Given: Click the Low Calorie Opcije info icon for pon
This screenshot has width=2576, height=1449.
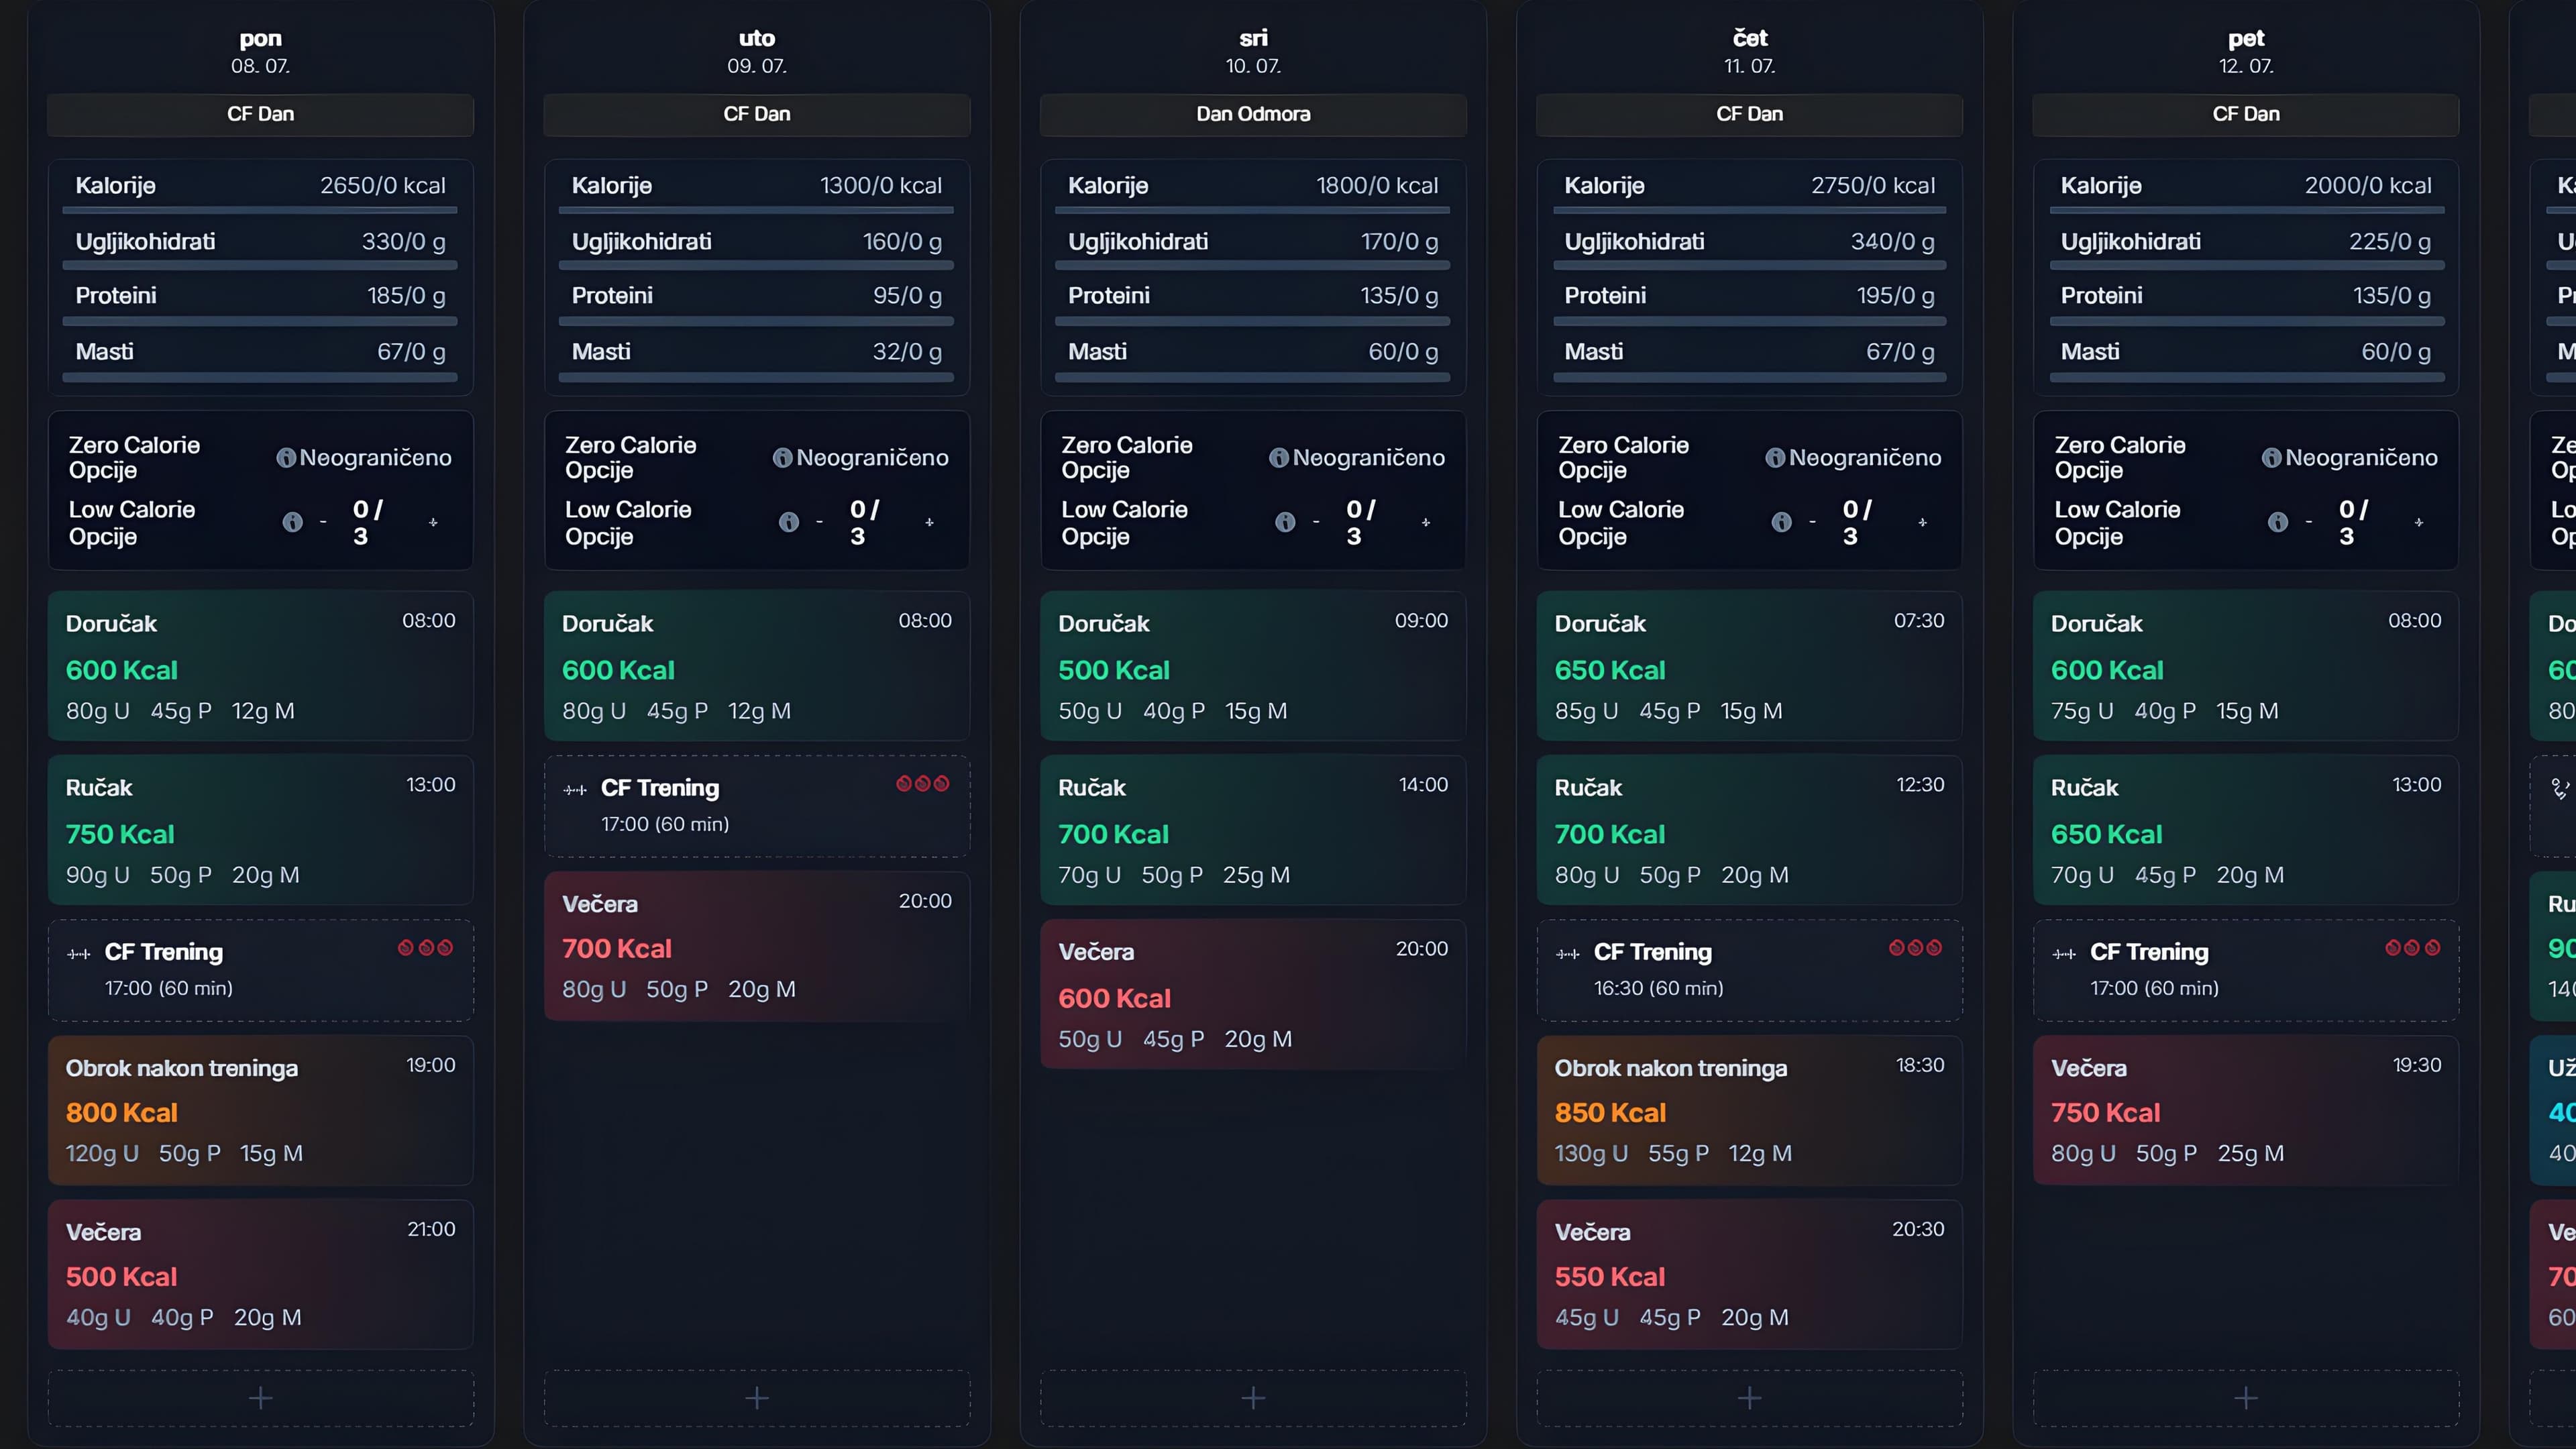Looking at the screenshot, I should pyautogui.click(x=292, y=522).
